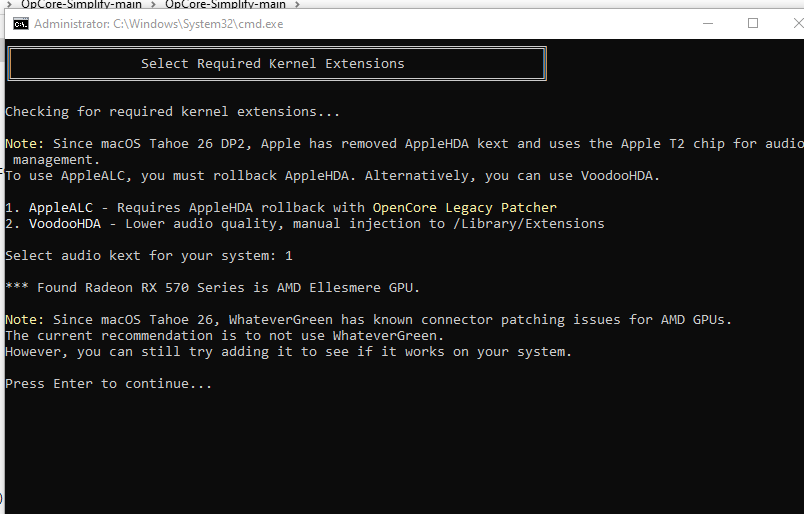The width and height of the screenshot is (804, 514).
Task: Click the OpenCore Legacy Patcher text
Action: tap(465, 208)
